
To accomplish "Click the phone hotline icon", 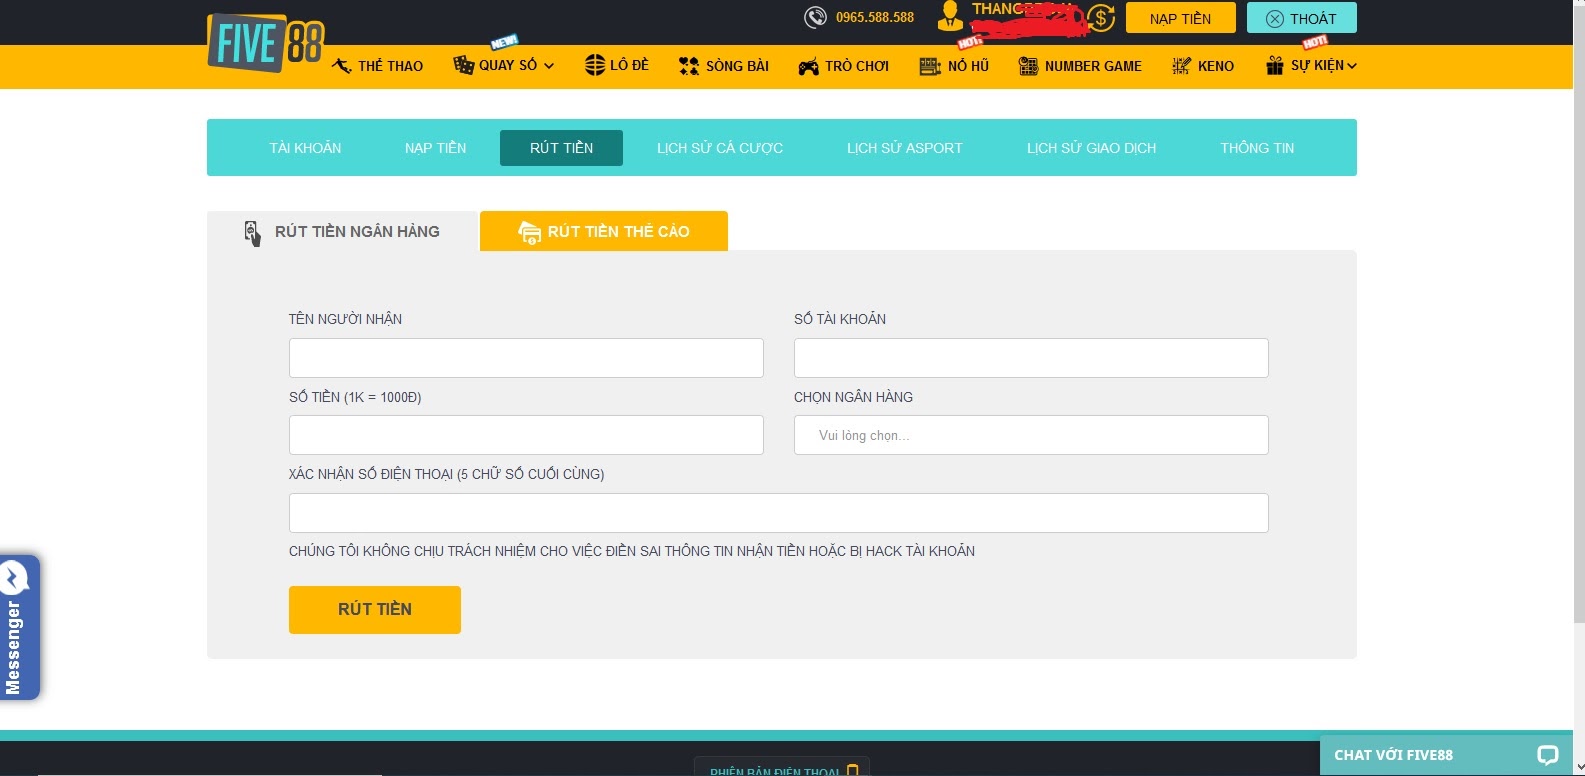I will tap(816, 17).
